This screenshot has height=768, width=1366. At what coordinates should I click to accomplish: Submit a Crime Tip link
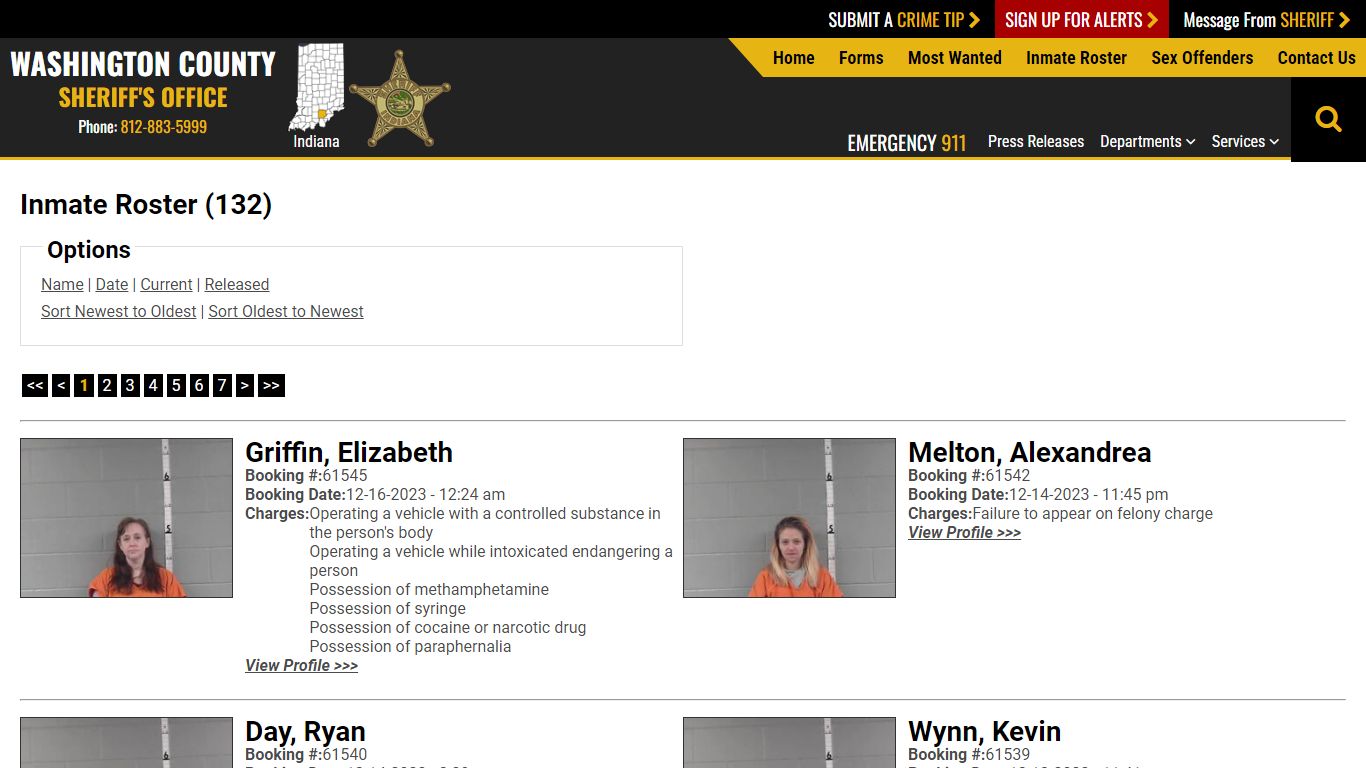pyautogui.click(x=904, y=20)
